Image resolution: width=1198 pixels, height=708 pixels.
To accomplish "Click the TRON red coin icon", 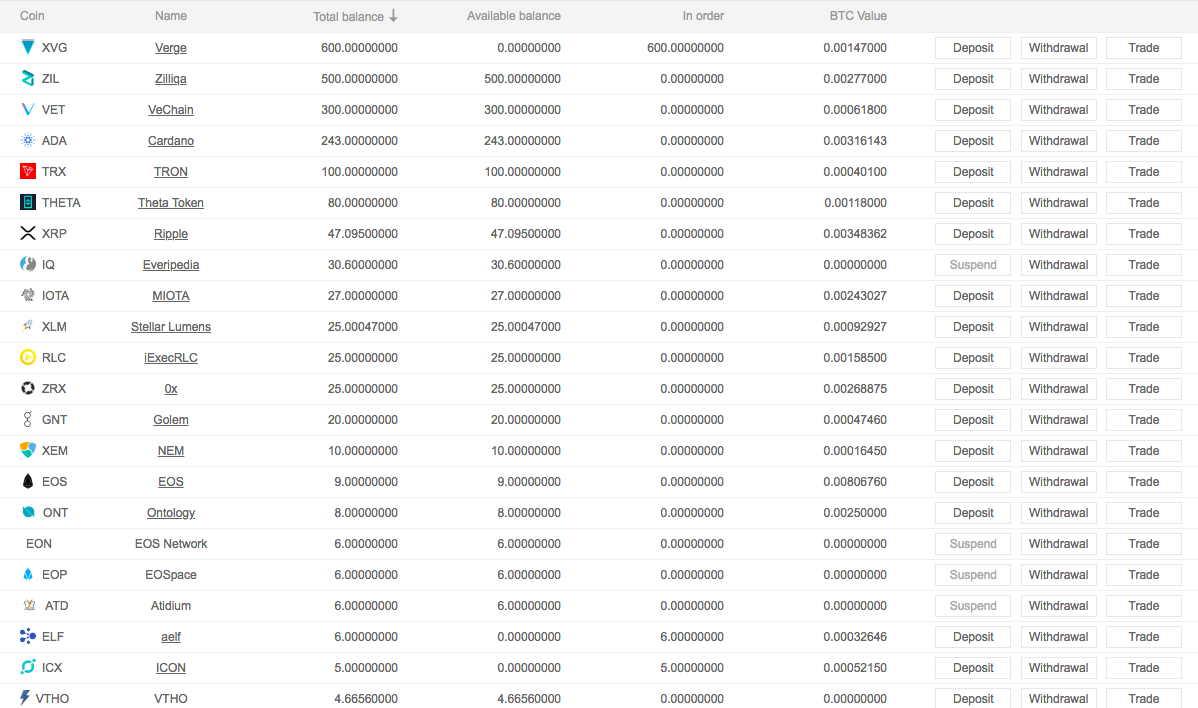I will pos(28,171).
